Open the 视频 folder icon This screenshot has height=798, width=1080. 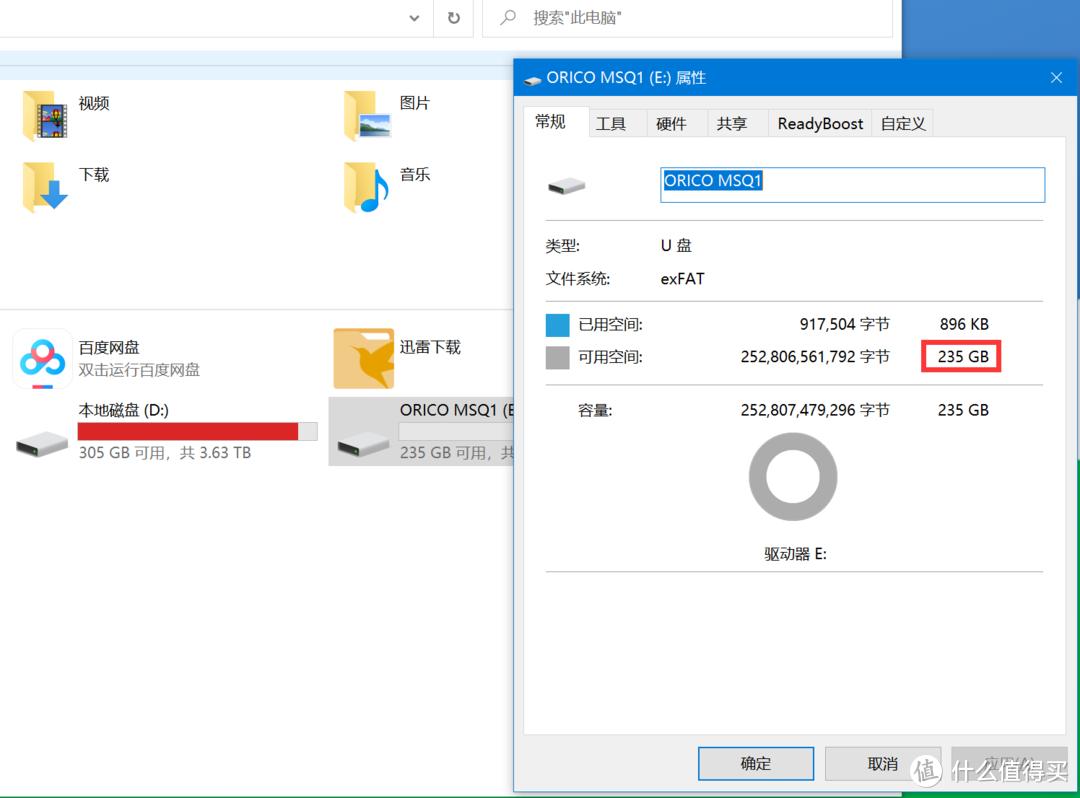[45, 116]
